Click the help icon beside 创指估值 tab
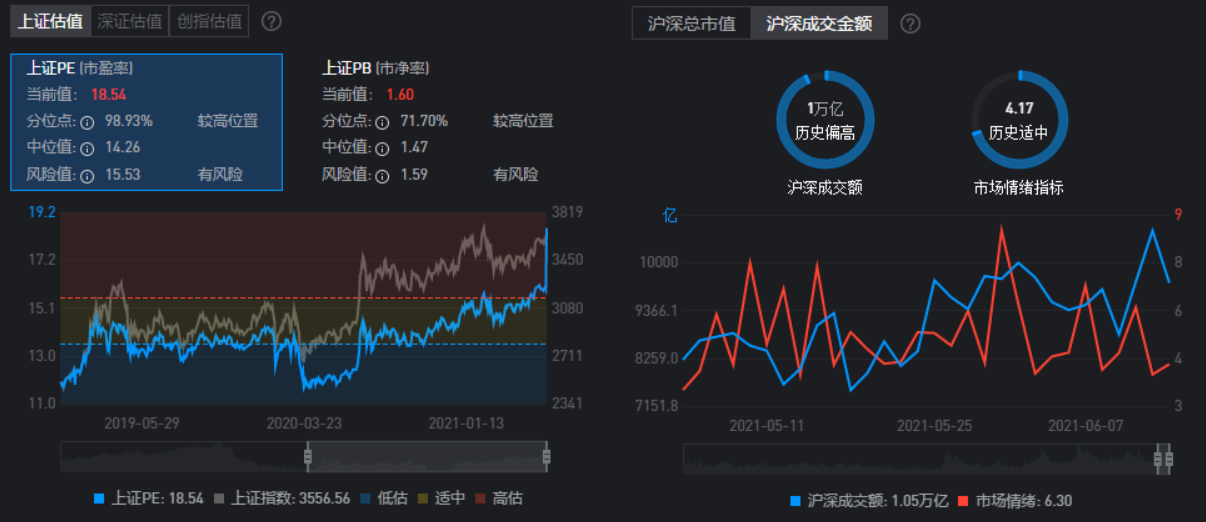The width and height of the screenshot is (1206, 522). click(x=271, y=21)
